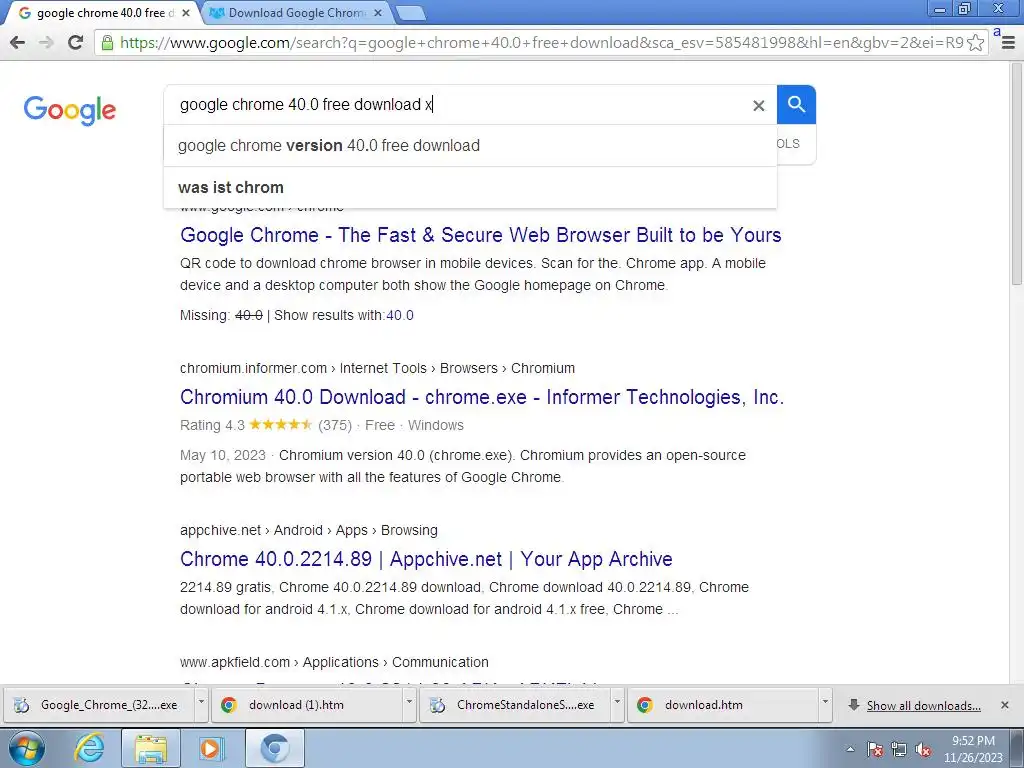The image size is (1024, 768).
Task: Close the 'Download Google Chrome' tab
Action: click(x=378, y=13)
